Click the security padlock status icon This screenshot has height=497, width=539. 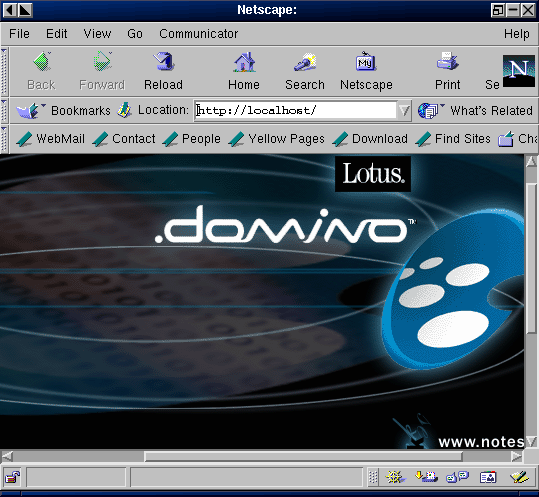tap(13, 477)
